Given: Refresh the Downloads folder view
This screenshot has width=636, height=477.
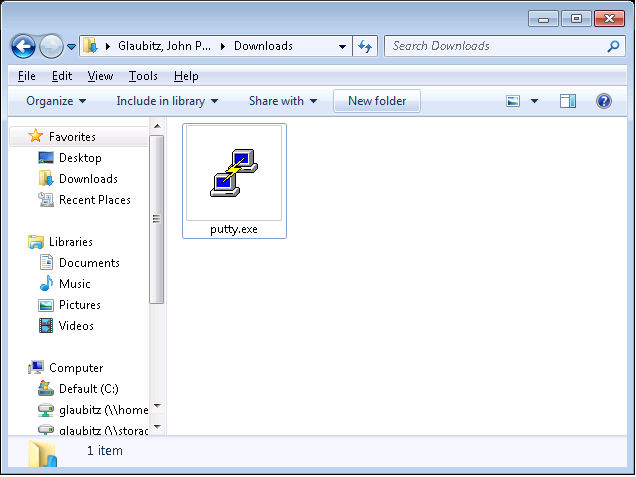Looking at the screenshot, I should 365,46.
